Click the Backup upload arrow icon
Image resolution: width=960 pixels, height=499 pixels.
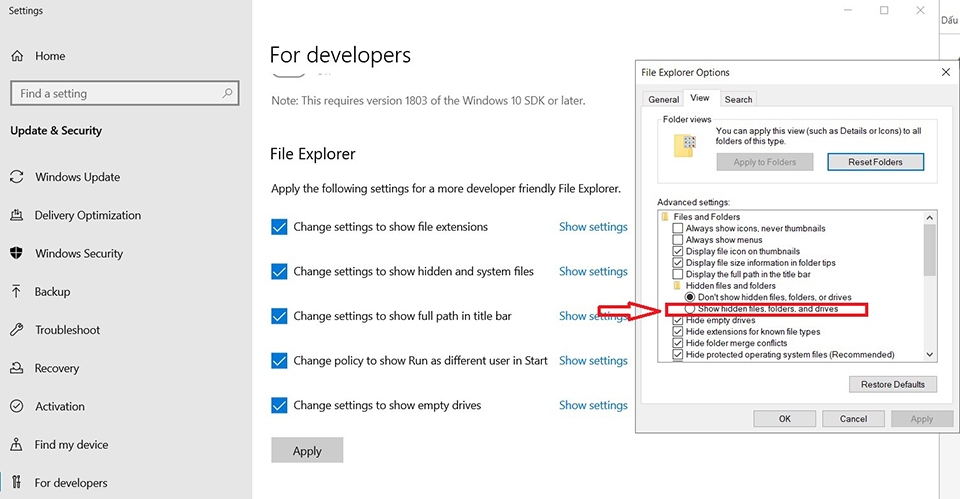17,291
